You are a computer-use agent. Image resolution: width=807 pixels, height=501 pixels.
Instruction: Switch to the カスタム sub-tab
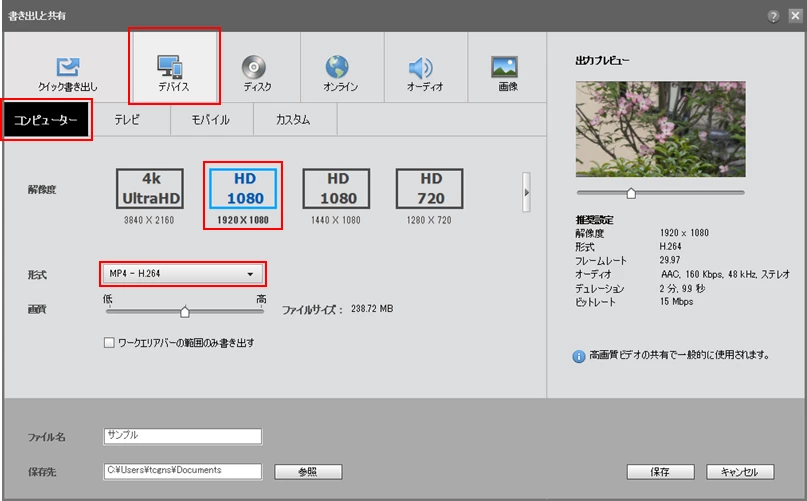(294, 120)
